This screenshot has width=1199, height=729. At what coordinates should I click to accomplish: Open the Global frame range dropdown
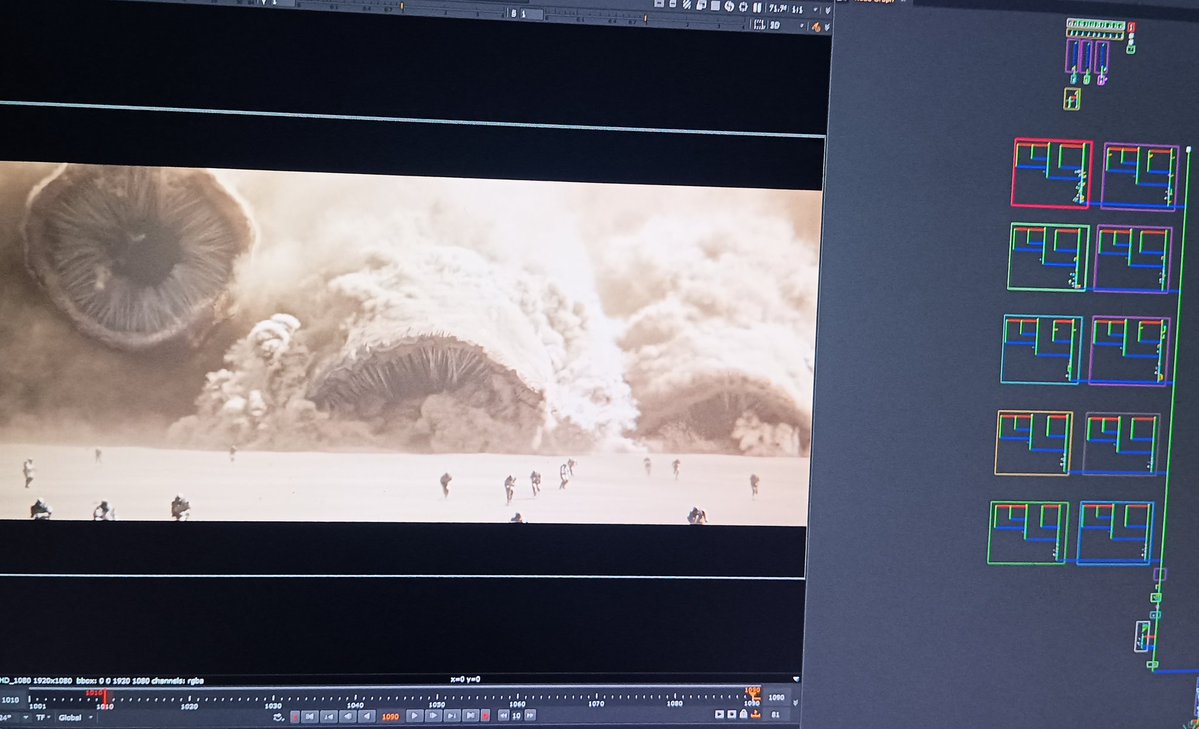pos(90,717)
